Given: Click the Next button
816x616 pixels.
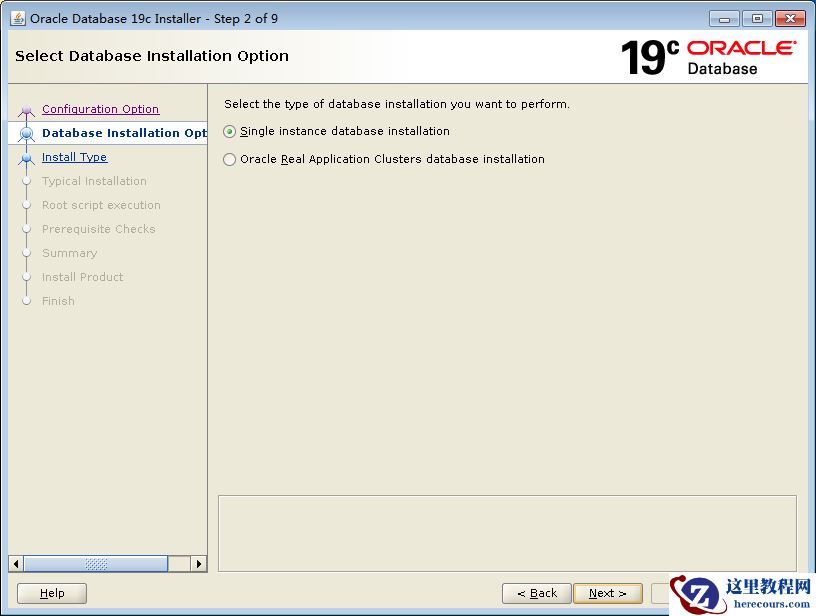Looking at the screenshot, I should tap(607, 593).
